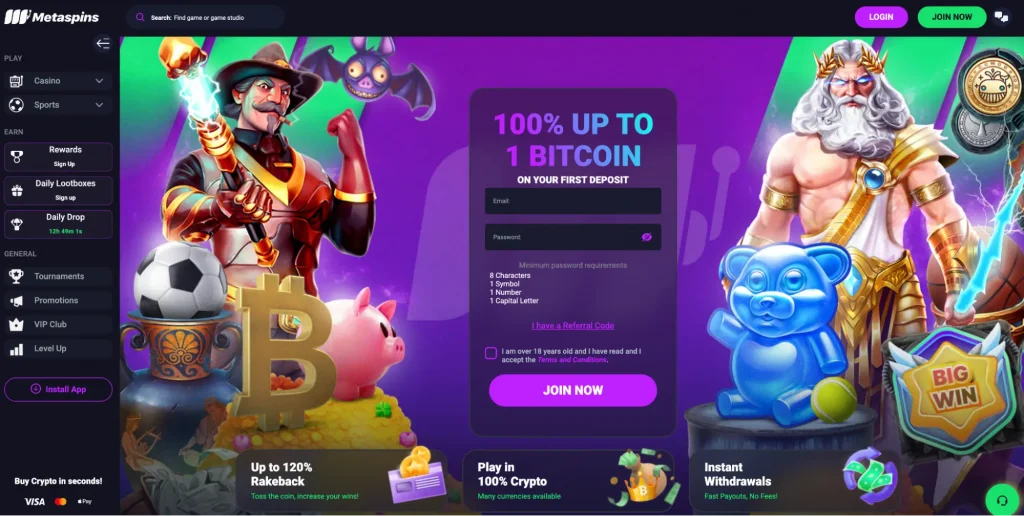The width and height of the screenshot is (1024, 516).
Task: Expand the Sports menu chevron
Action: click(99, 105)
